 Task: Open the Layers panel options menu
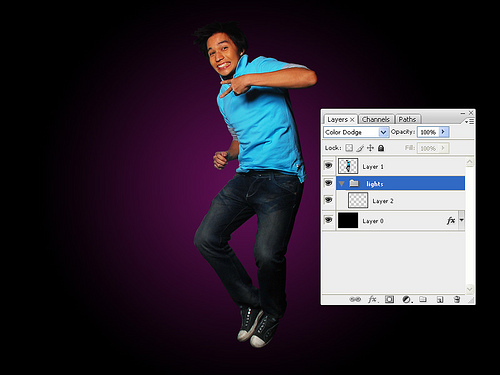(469, 122)
